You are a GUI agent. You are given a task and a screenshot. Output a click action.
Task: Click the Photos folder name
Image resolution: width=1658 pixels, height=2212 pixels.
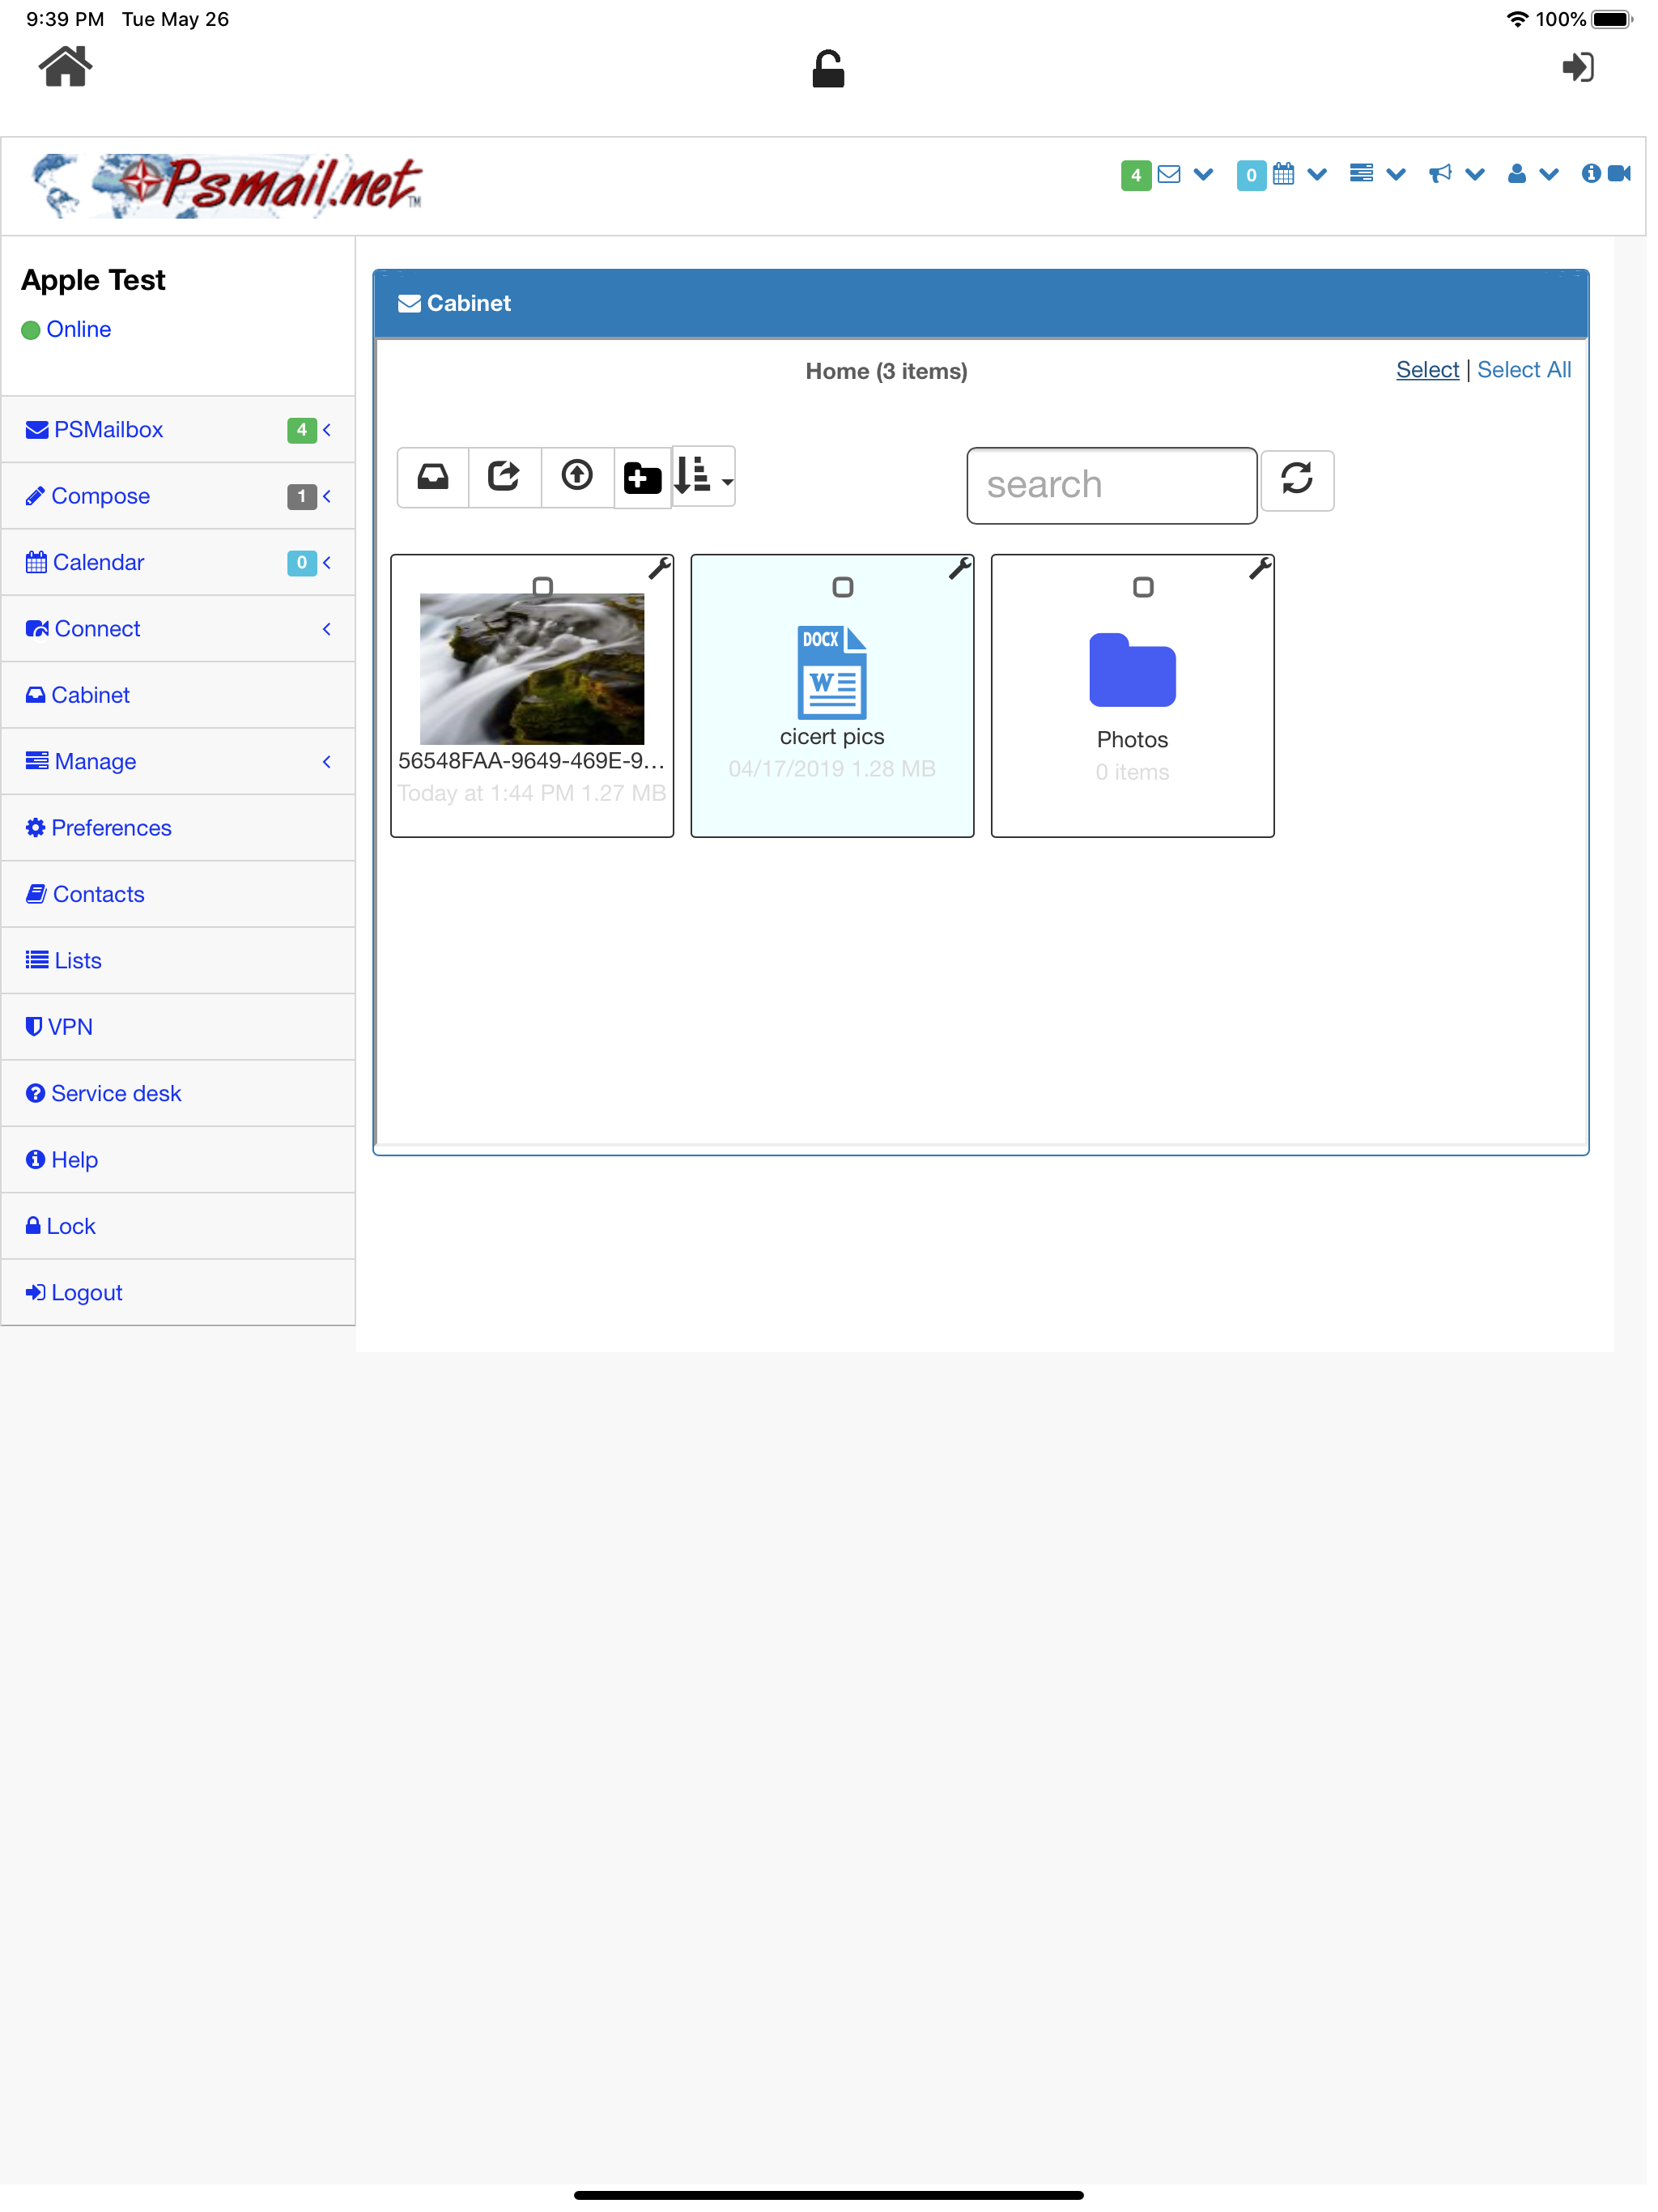tap(1132, 740)
